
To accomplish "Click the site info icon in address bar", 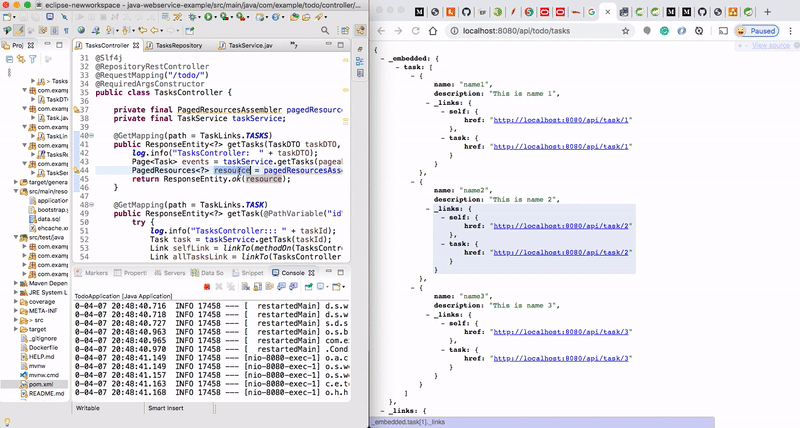I will 454,31.
